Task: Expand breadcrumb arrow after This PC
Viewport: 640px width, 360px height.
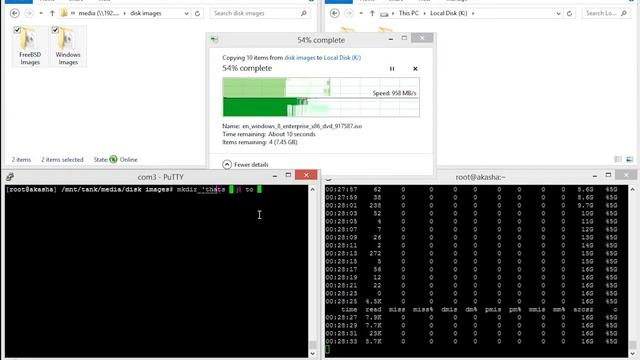Action: pos(424,13)
